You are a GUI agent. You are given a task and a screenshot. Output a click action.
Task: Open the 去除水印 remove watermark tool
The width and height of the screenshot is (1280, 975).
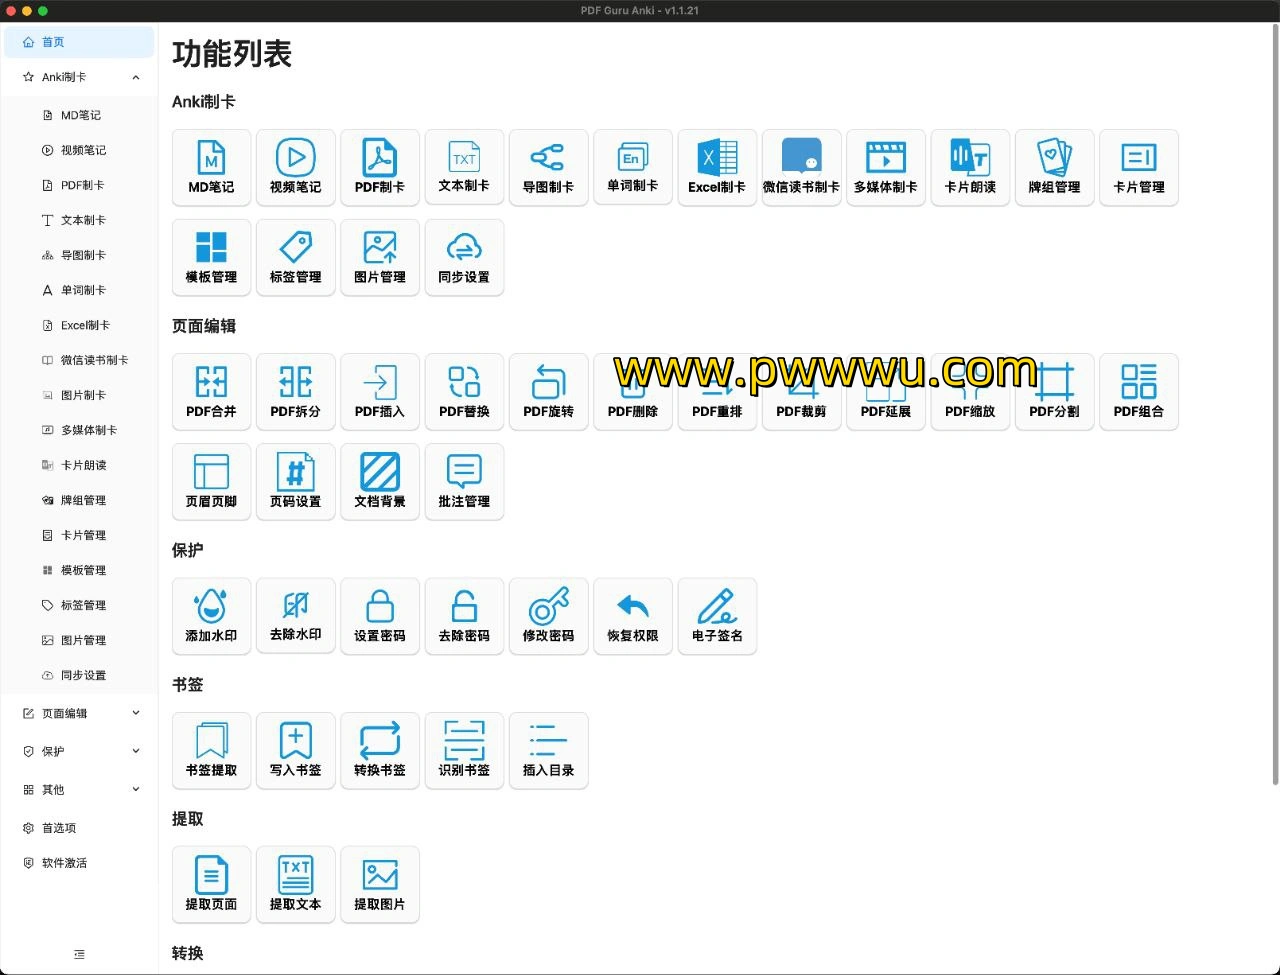(295, 616)
